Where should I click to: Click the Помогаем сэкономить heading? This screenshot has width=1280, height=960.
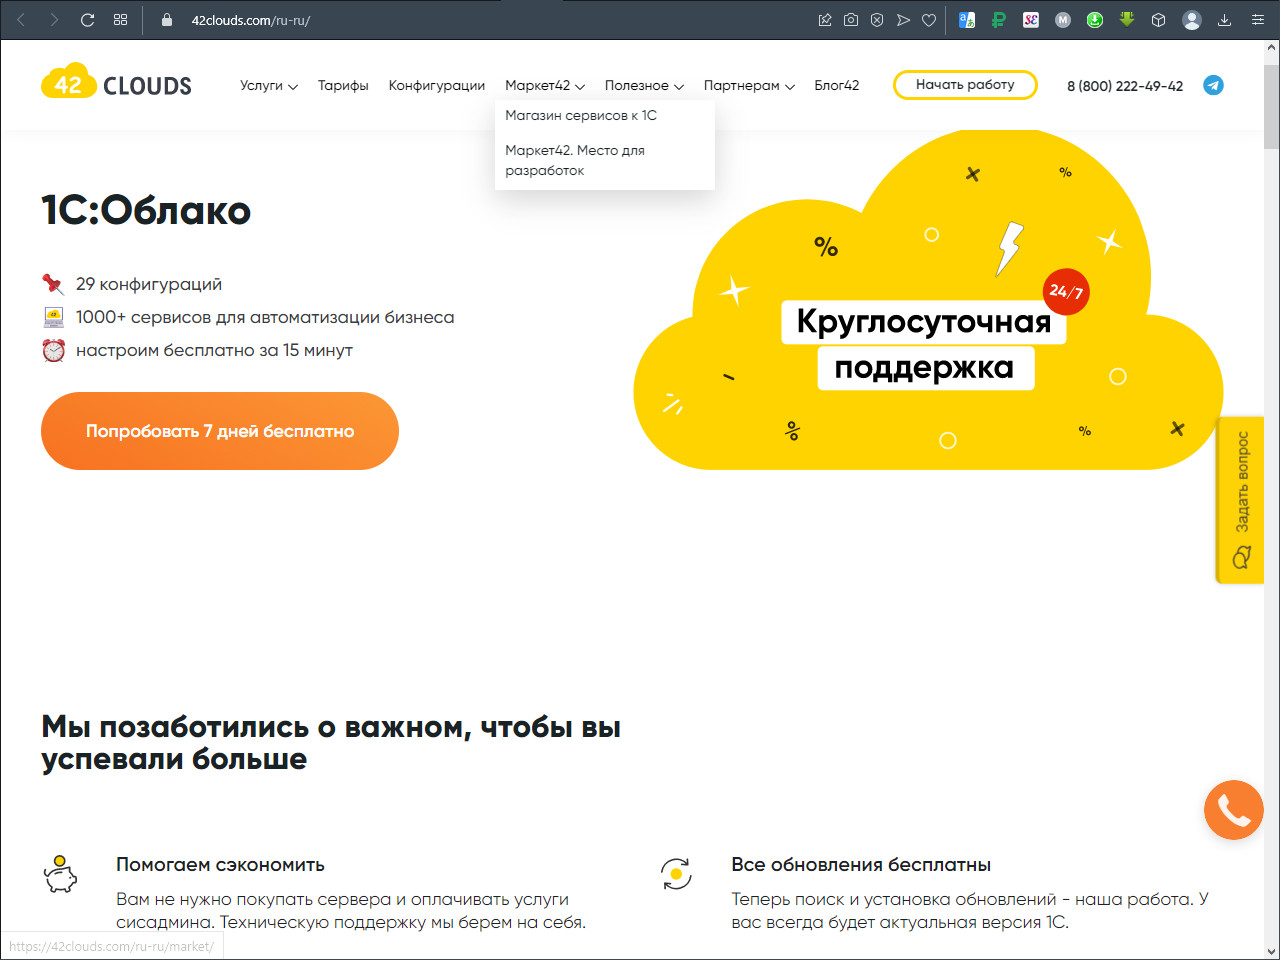(220, 865)
